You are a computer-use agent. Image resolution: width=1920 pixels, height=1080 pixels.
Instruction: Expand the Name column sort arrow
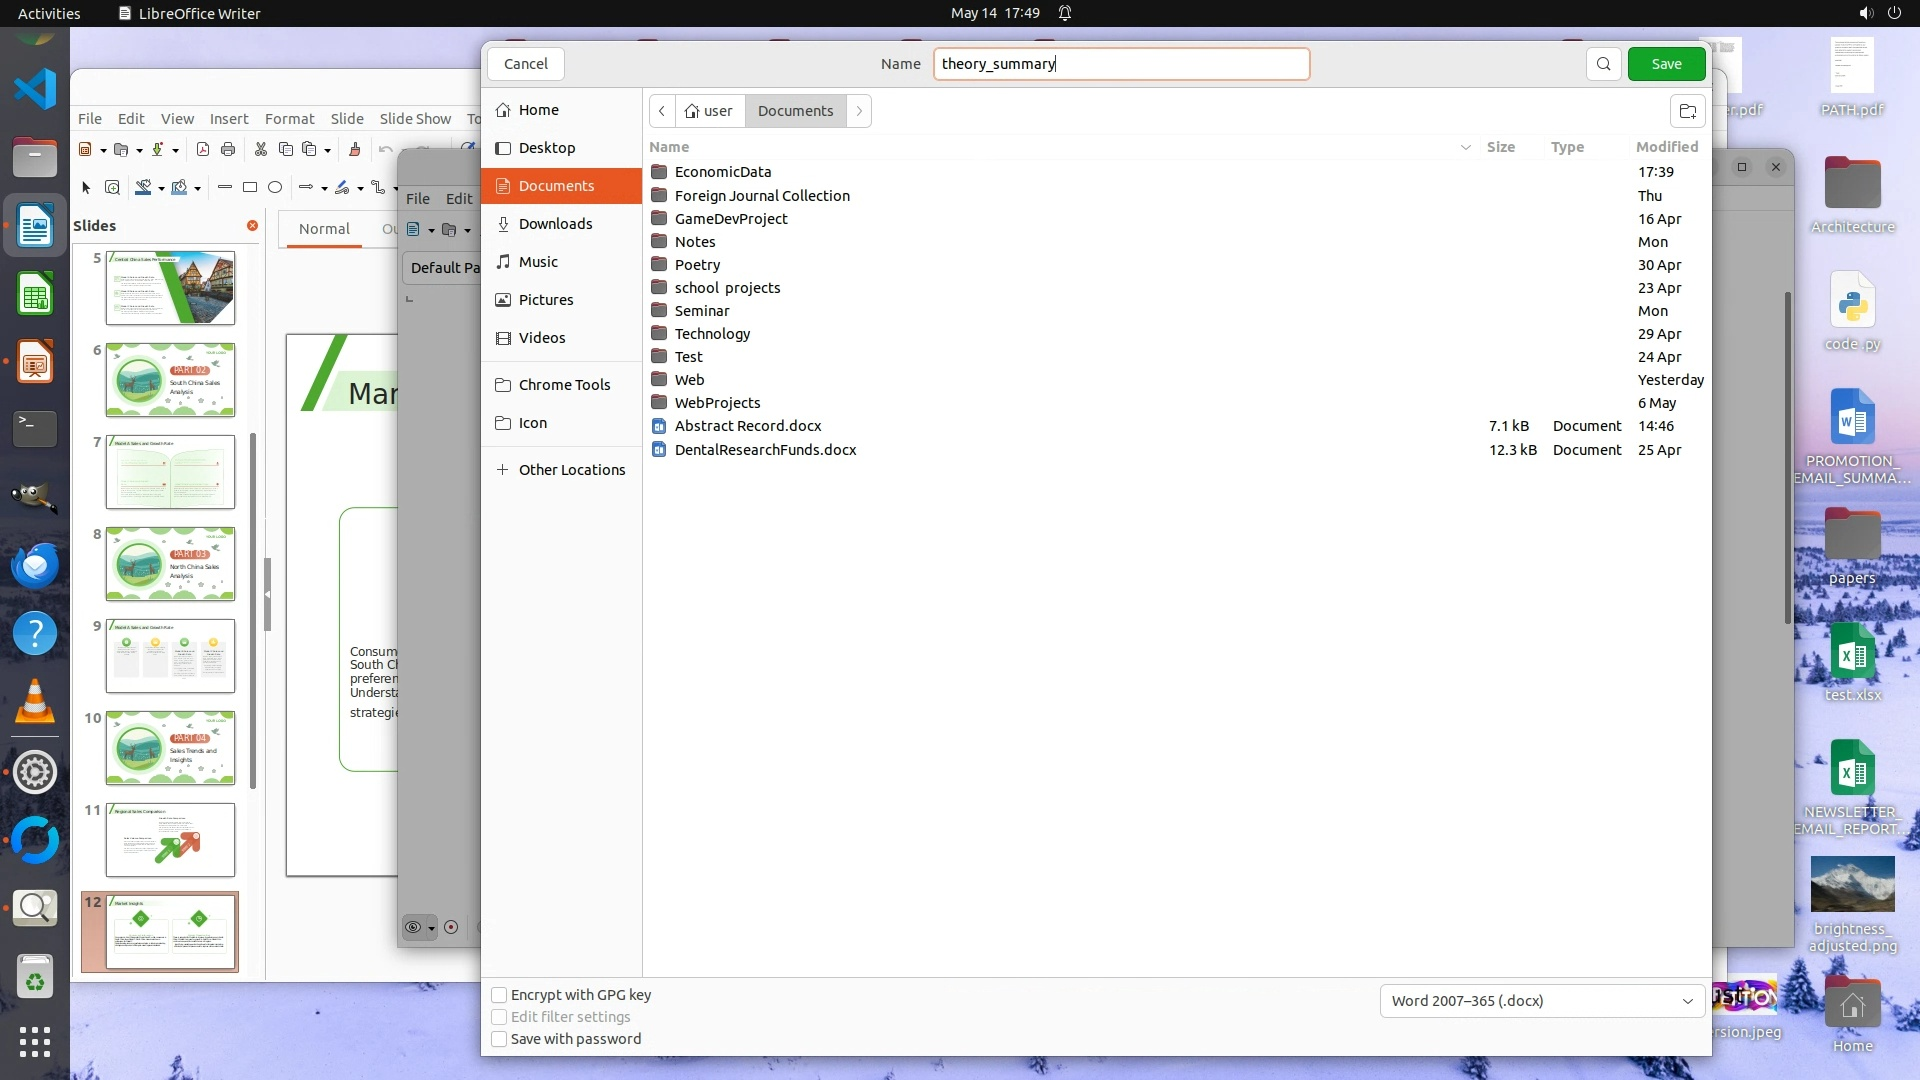1465,147
